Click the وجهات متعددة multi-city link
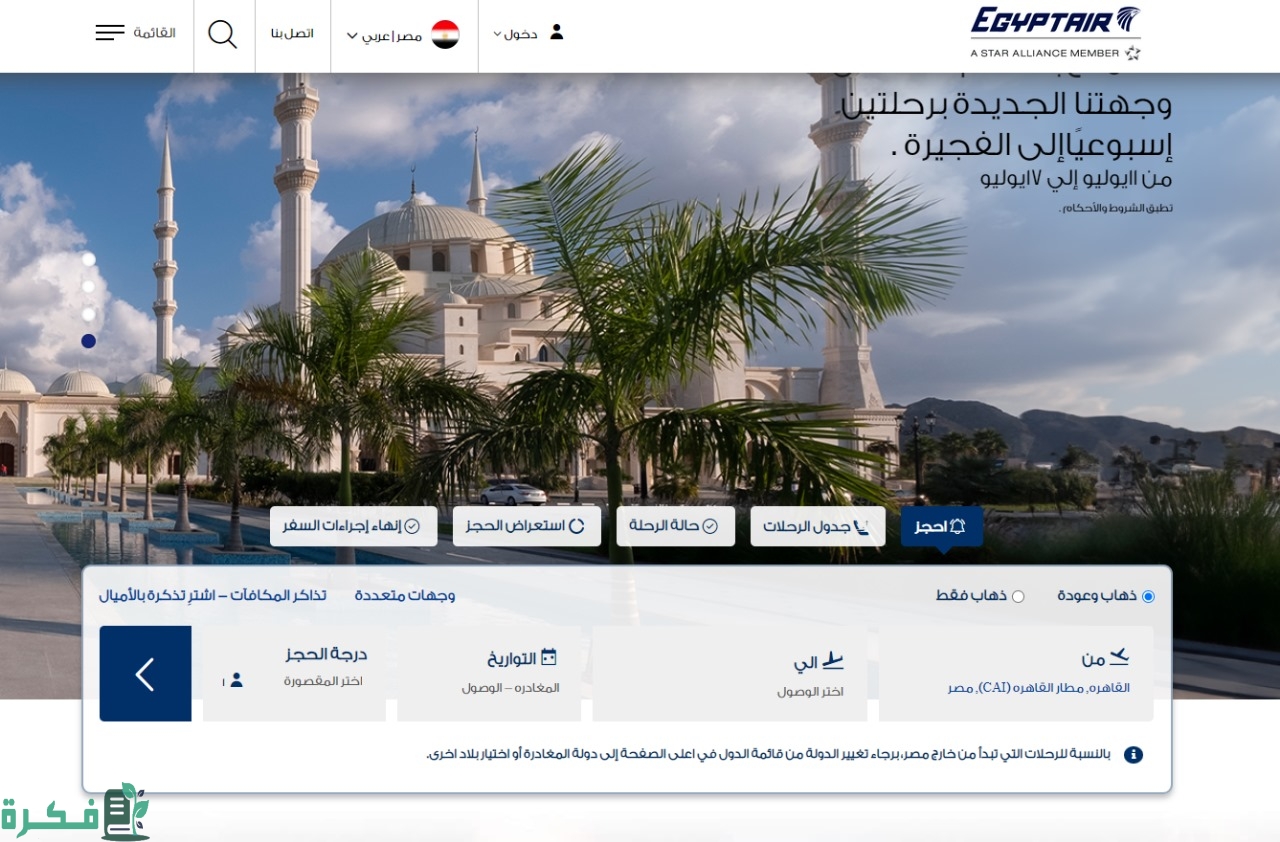1280x842 pixels. click(404, 595)
